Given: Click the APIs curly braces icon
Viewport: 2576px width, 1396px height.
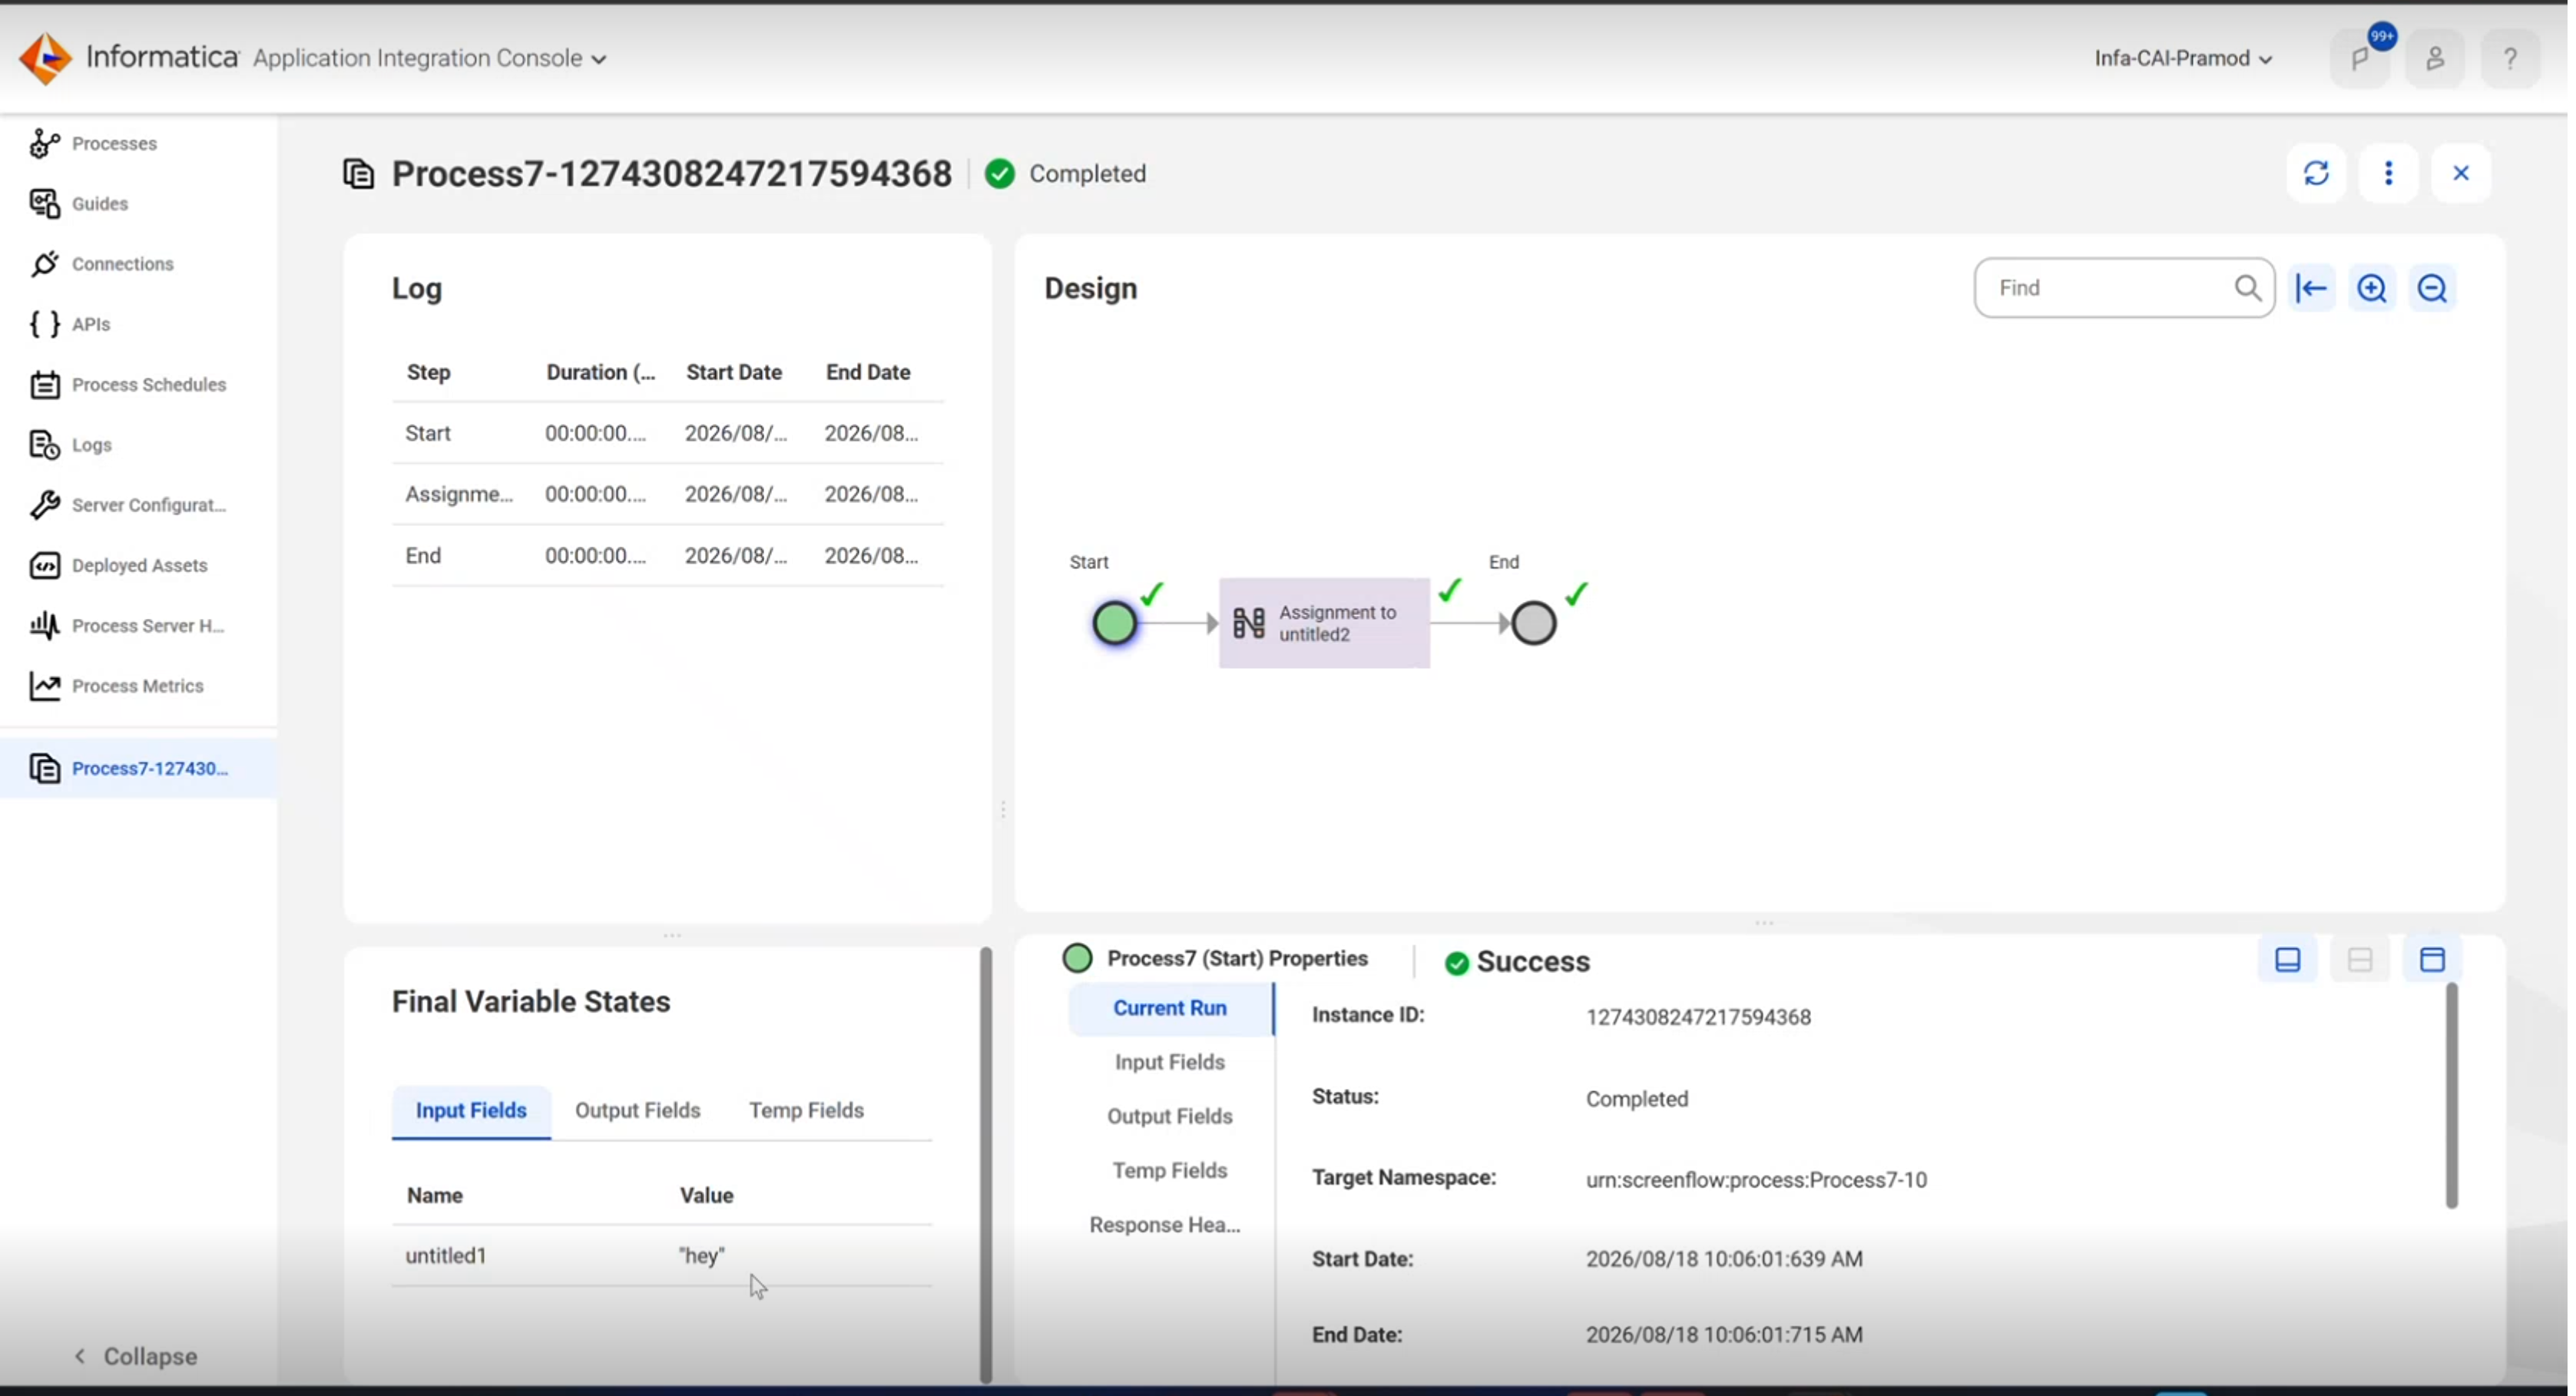Looking at the screenshot, I should pos(44,324).
